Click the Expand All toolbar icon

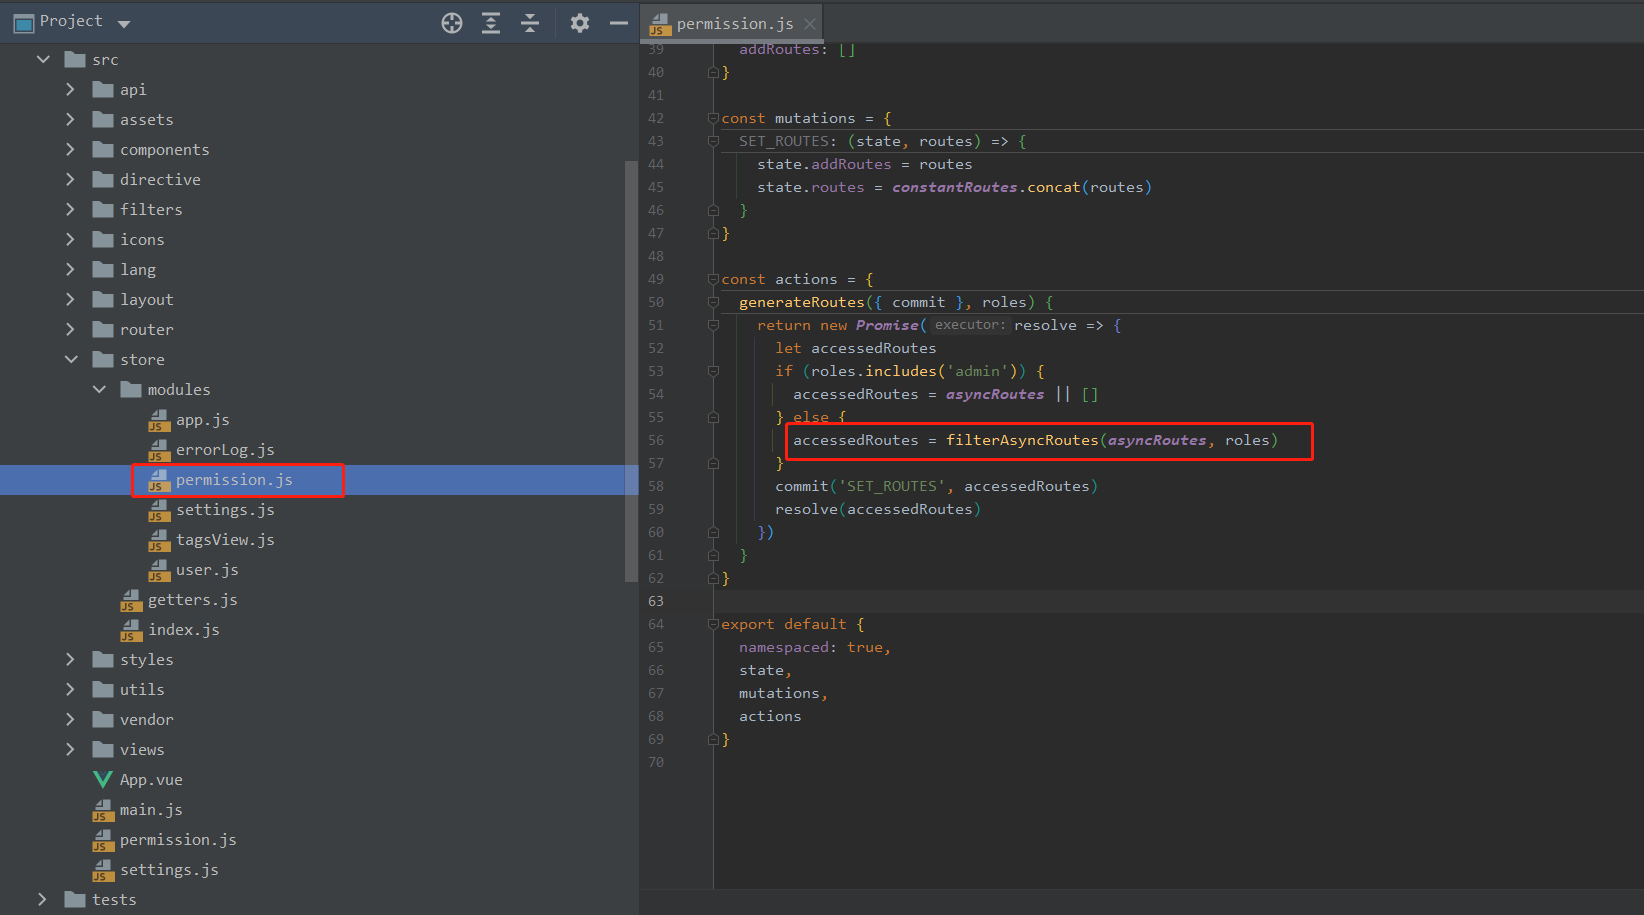pyautogui.click(x=491, y=23)
